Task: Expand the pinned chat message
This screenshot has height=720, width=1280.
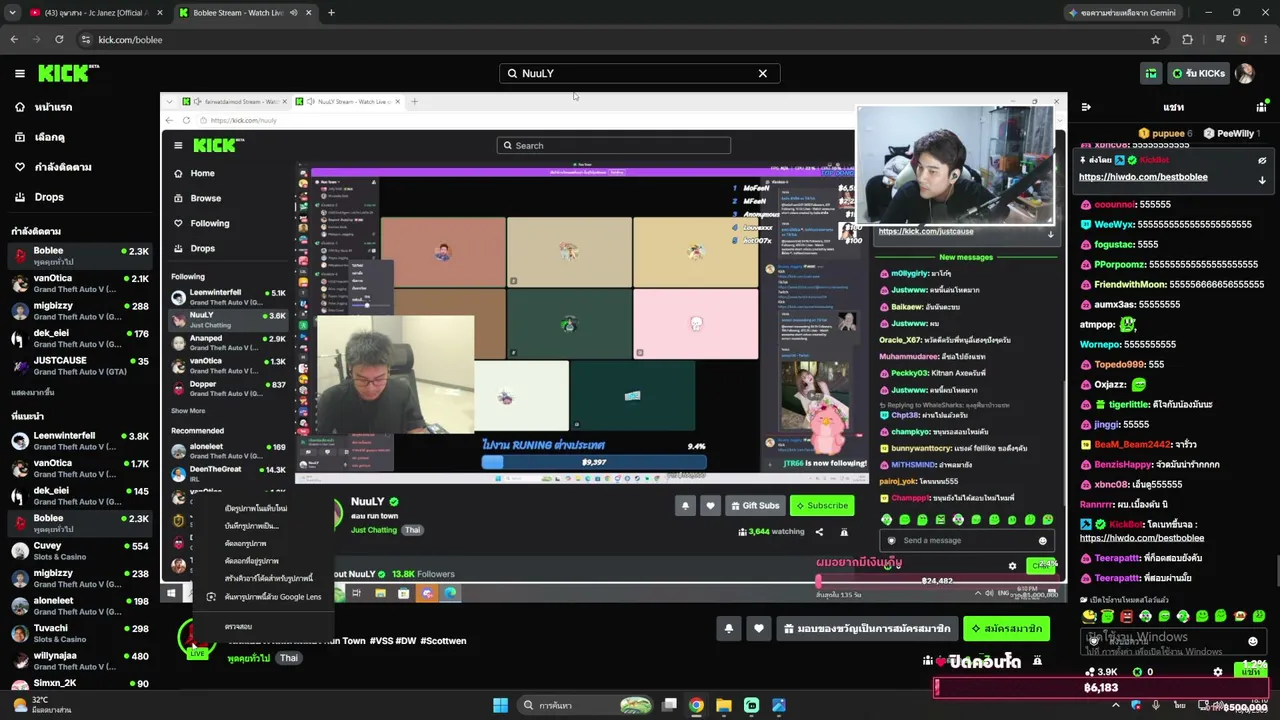Action: [x=1262, y=180]
